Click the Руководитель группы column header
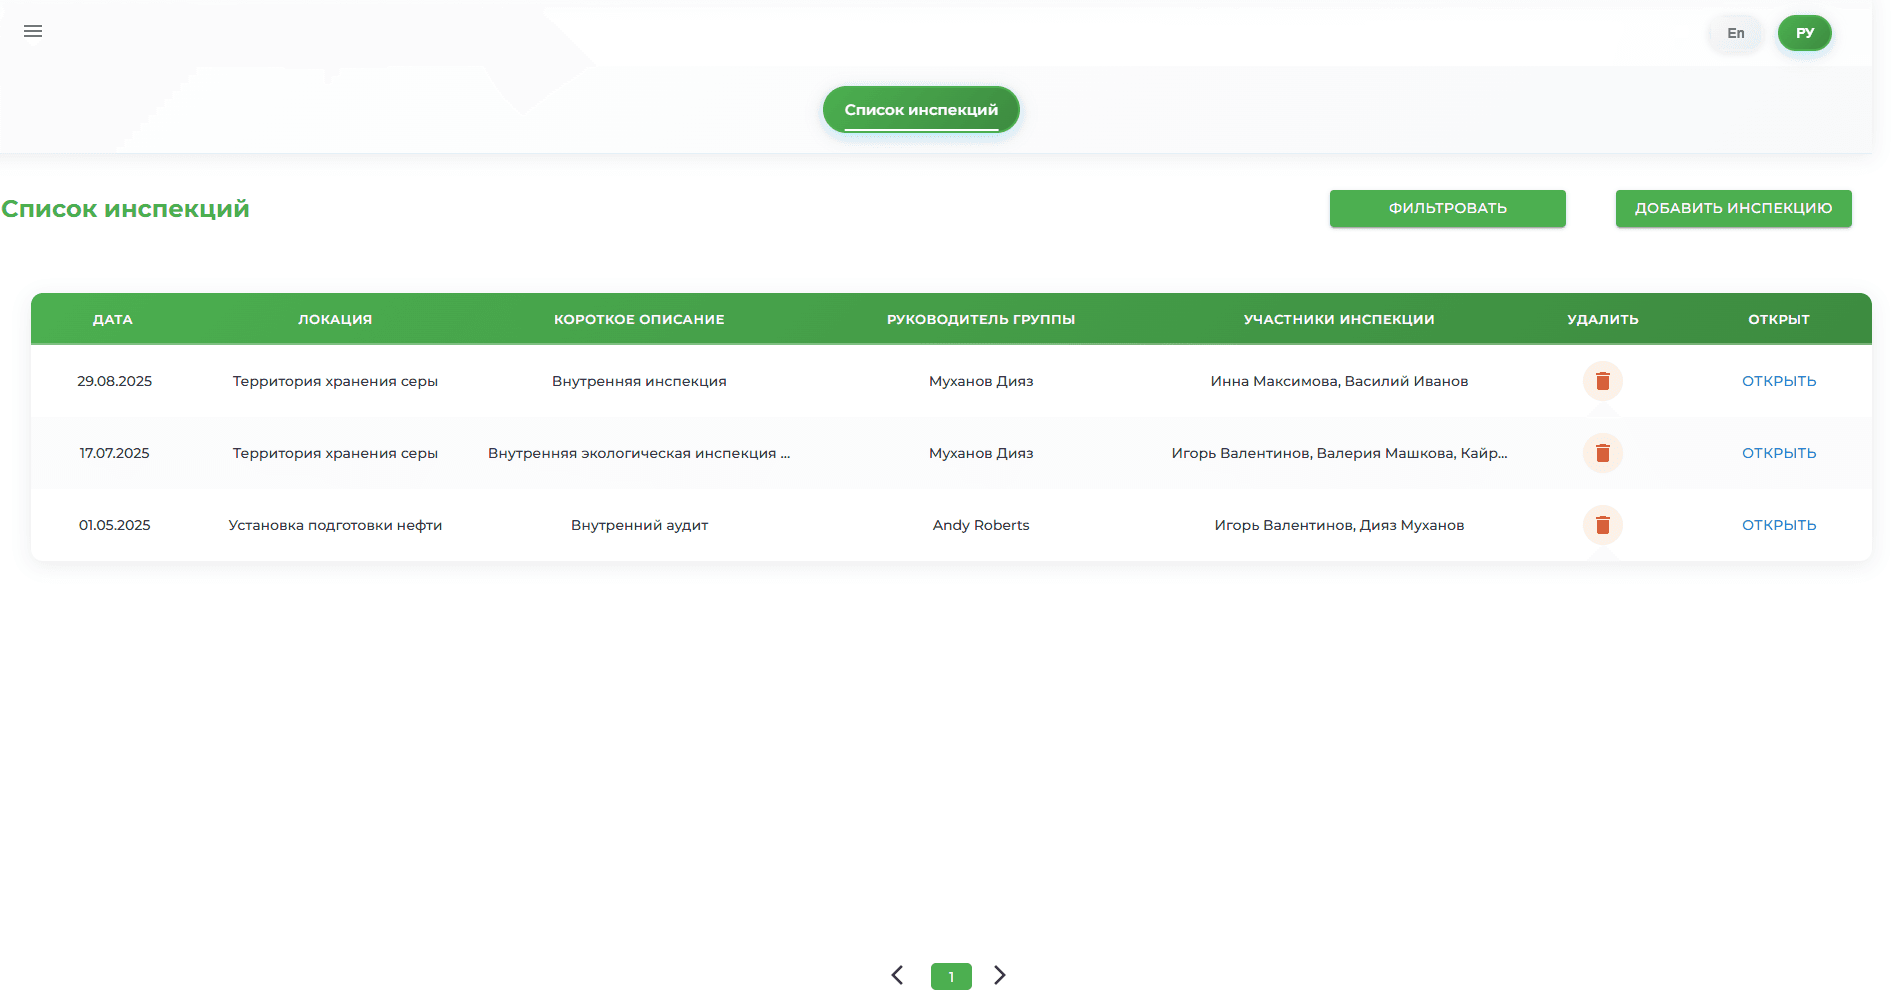Screen dimensions: 1897x1002 pos(980,319)
